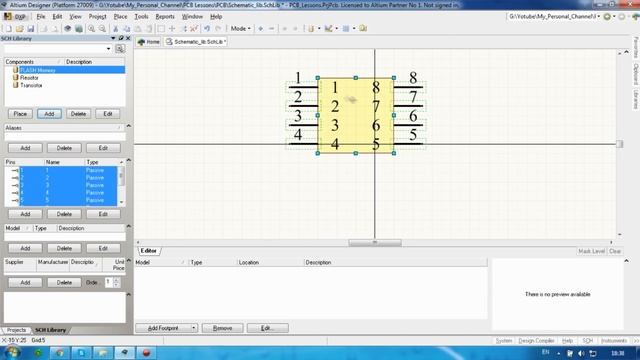
Task: Print the document using the printer icon
Action: click(43, 29)
